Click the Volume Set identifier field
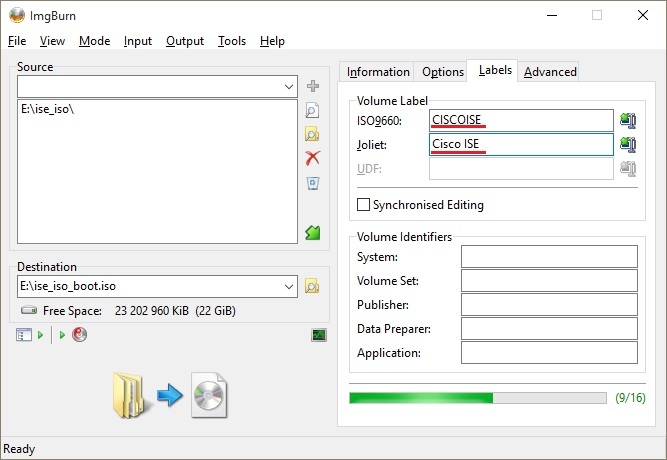Image resolution: width=667 pixels, height=460 pixels. click(x=549, y=280)
